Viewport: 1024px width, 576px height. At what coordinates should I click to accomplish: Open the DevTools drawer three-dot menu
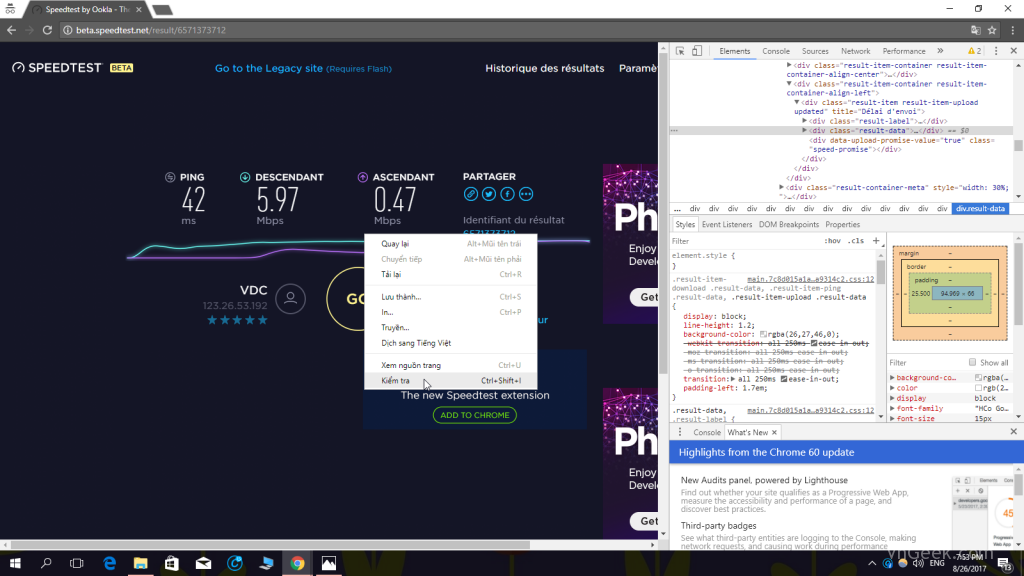680,432
